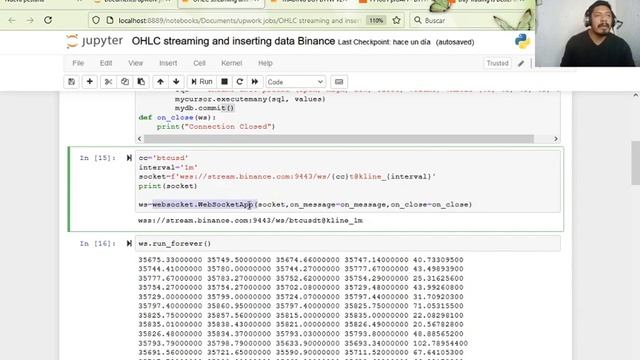Click the 110% zoom level badge
Viewport: 640px width, 360px height.
(x=376, y=20)
